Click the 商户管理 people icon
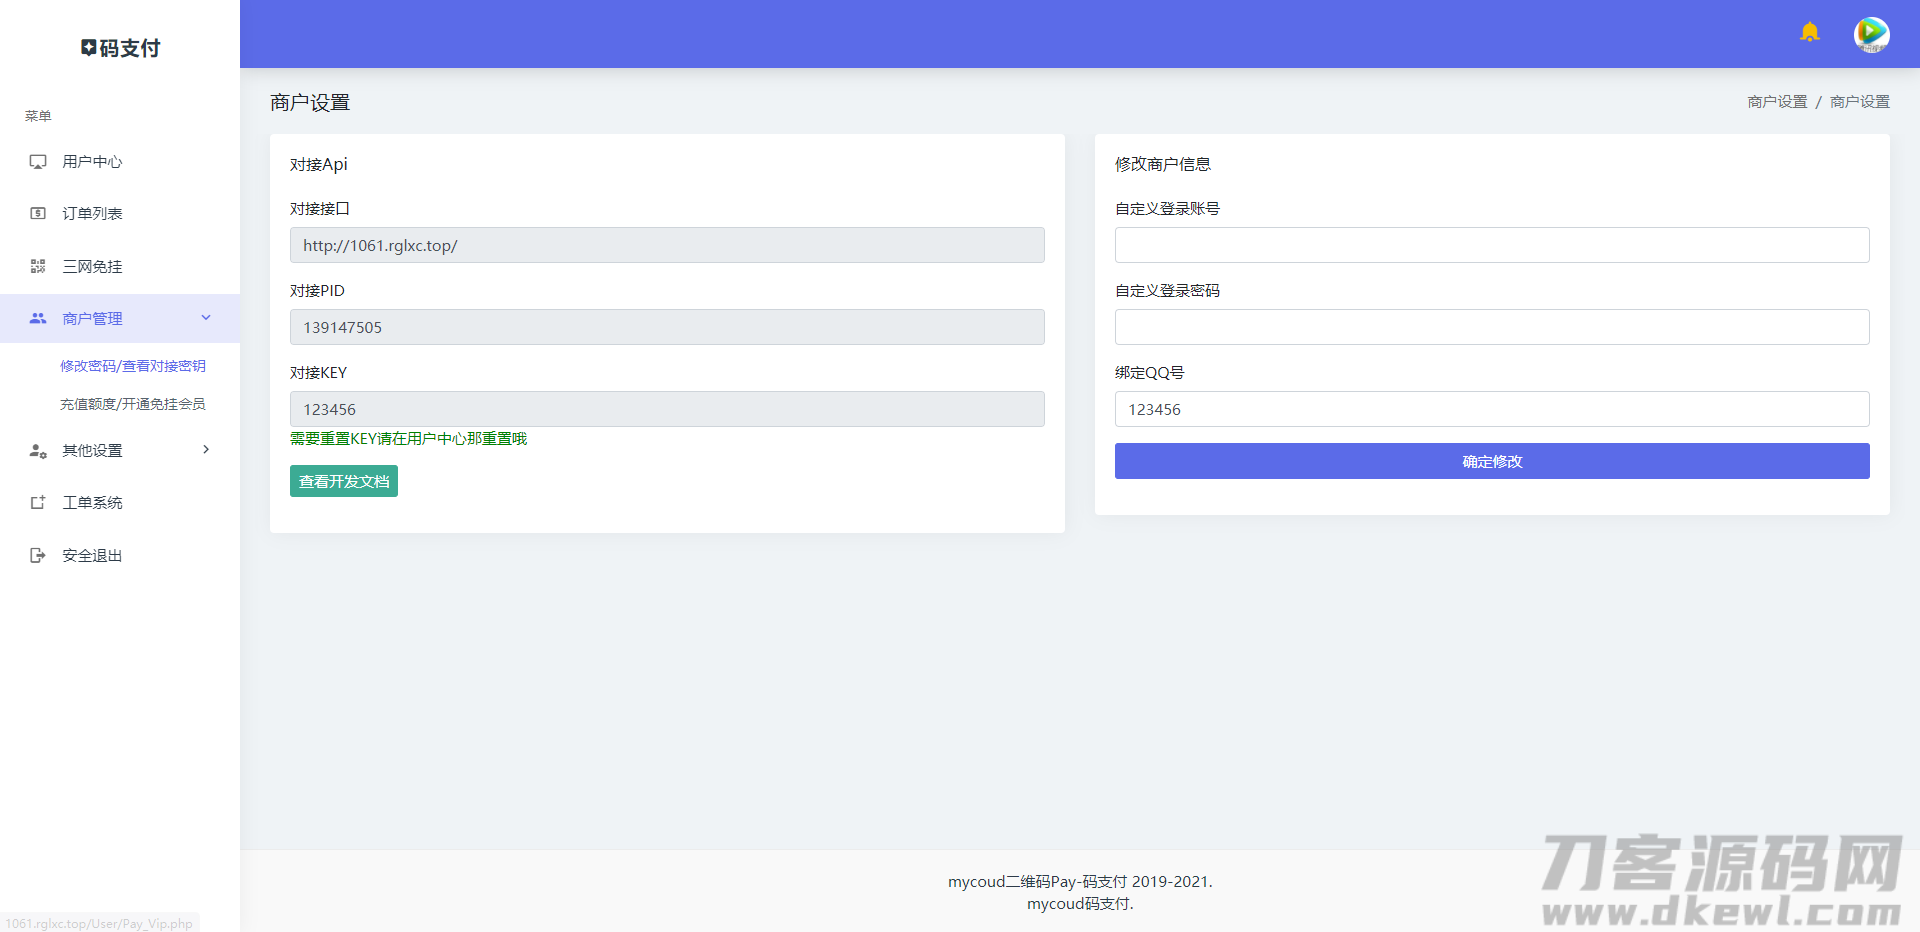The width and height of the screenshot is (1920, 932). click(x=38, y=318)
